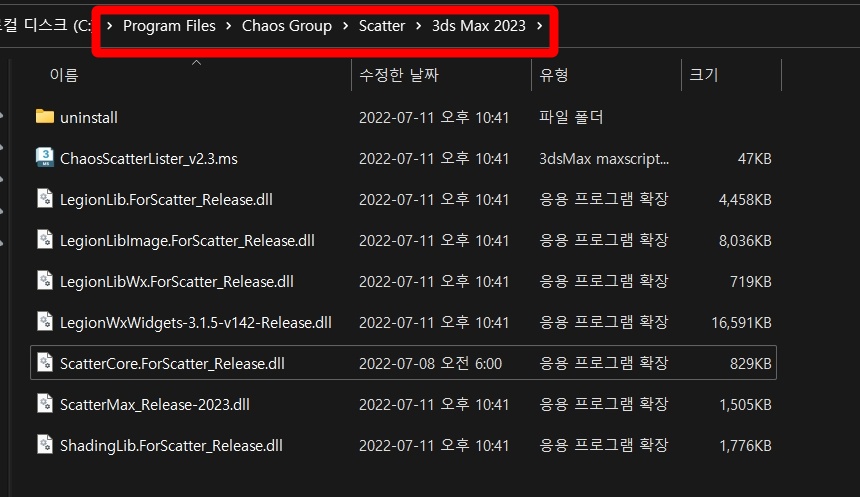Click the 16,591KB size cell
The height and width of the screenshot is (497, 860).
(742, 323)
